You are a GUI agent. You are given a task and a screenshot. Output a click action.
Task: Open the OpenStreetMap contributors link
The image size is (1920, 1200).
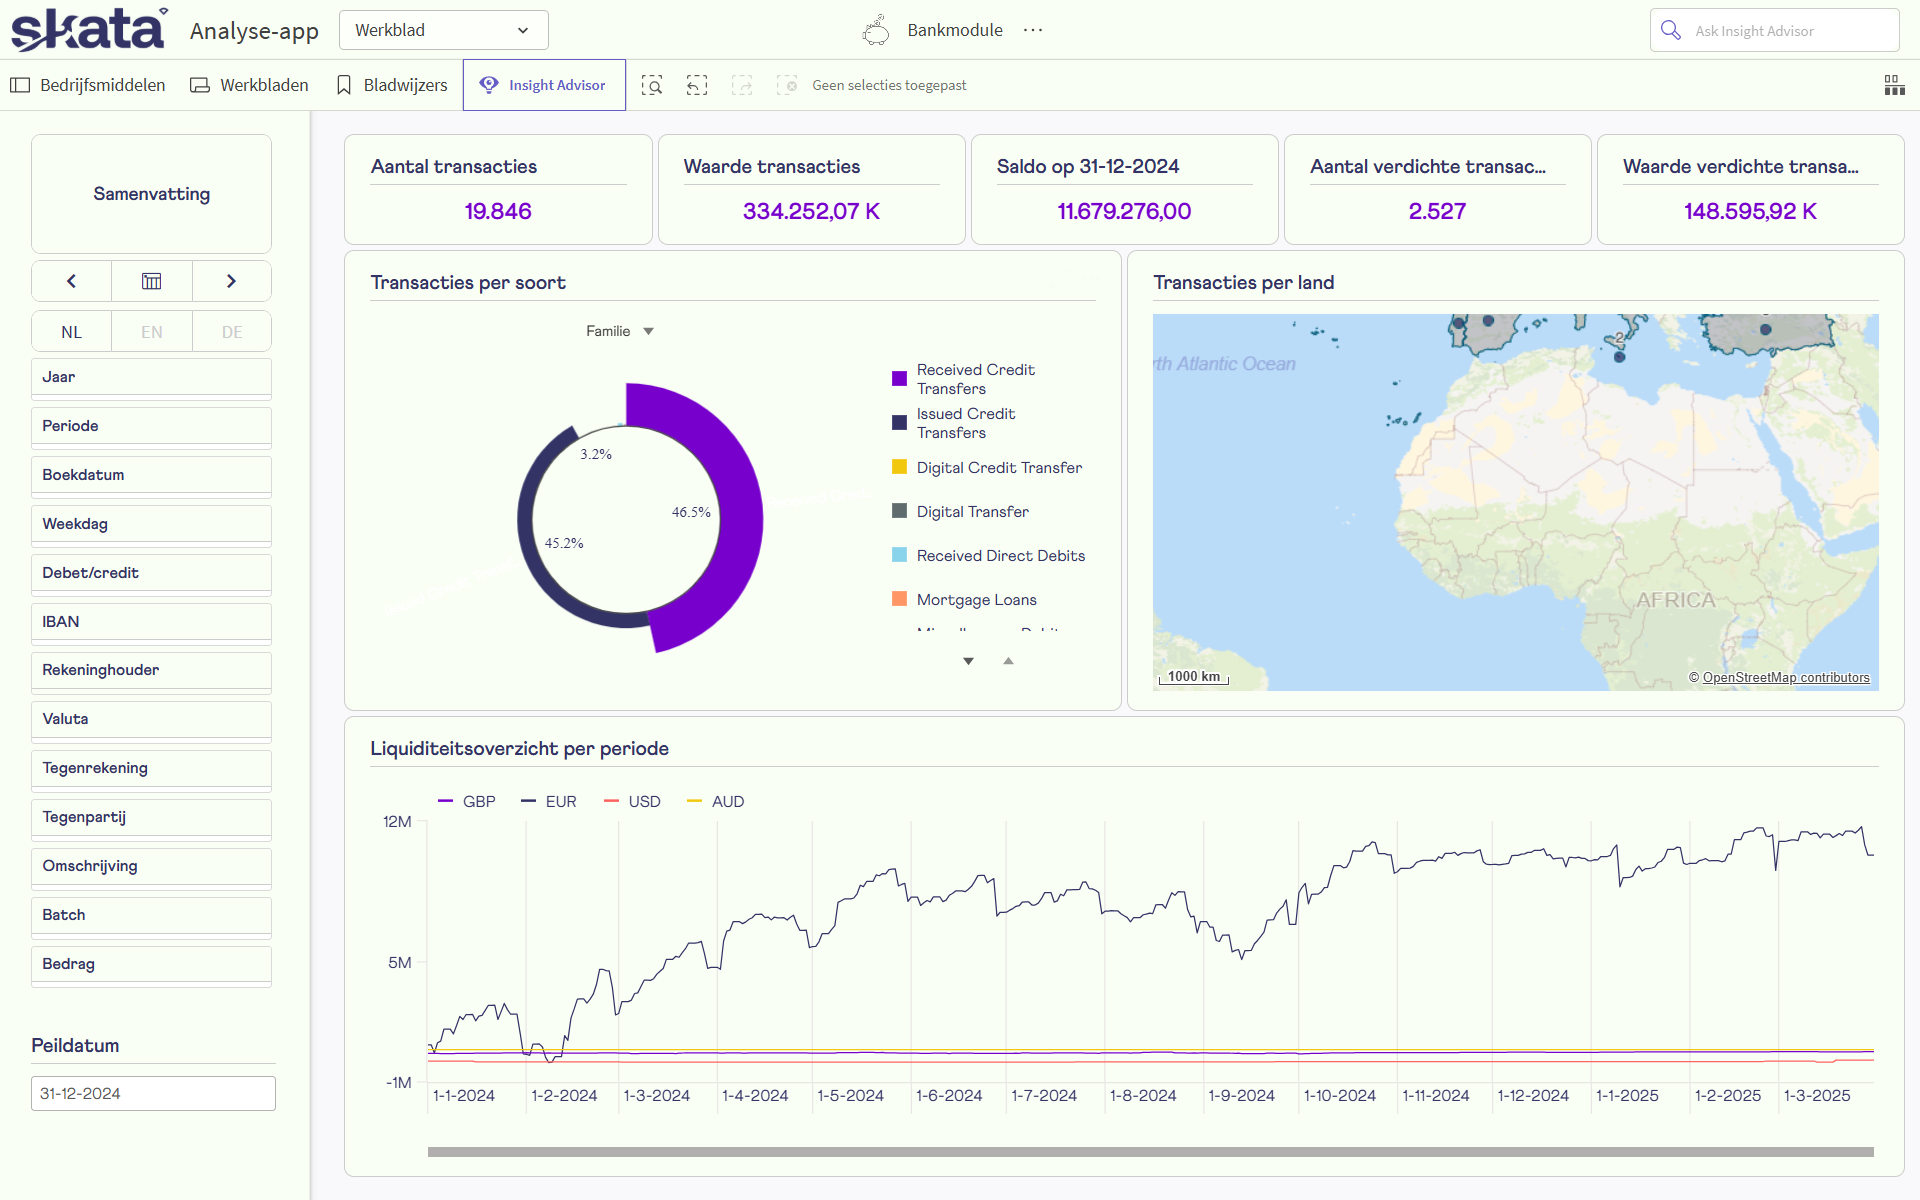1785,677
